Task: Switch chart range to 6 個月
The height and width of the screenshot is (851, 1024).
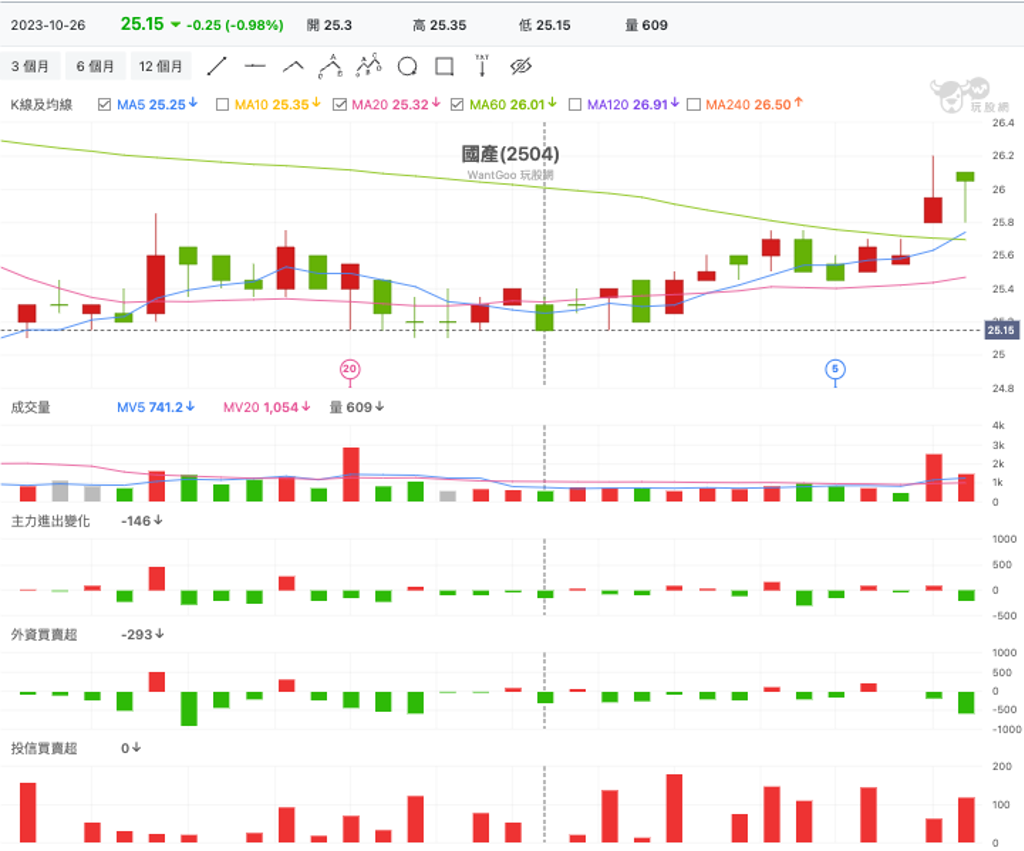Action: coord(95,66)
